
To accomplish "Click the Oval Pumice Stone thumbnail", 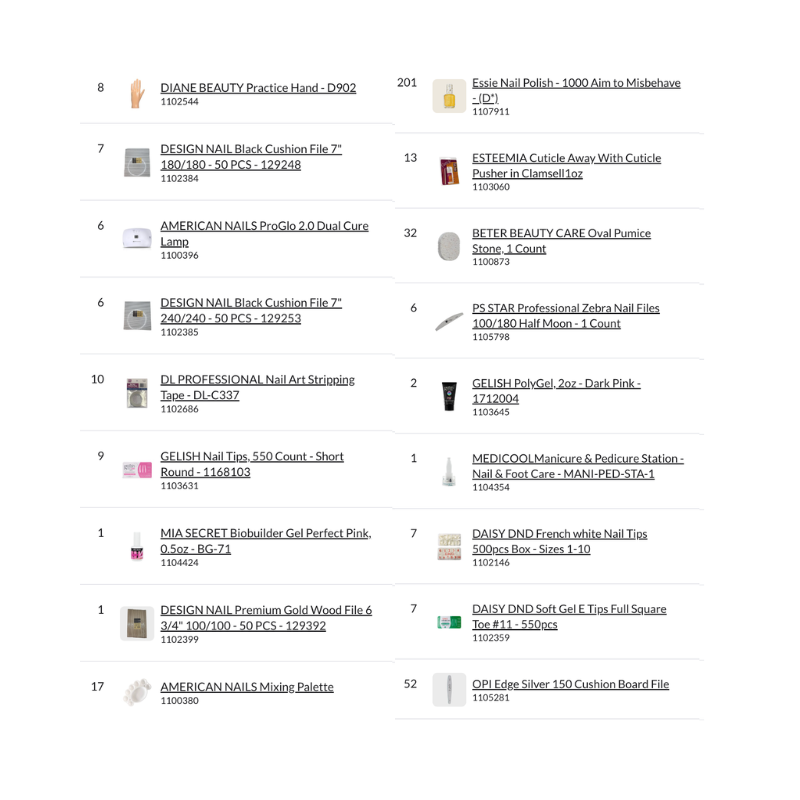I will [x=449, y=246].
